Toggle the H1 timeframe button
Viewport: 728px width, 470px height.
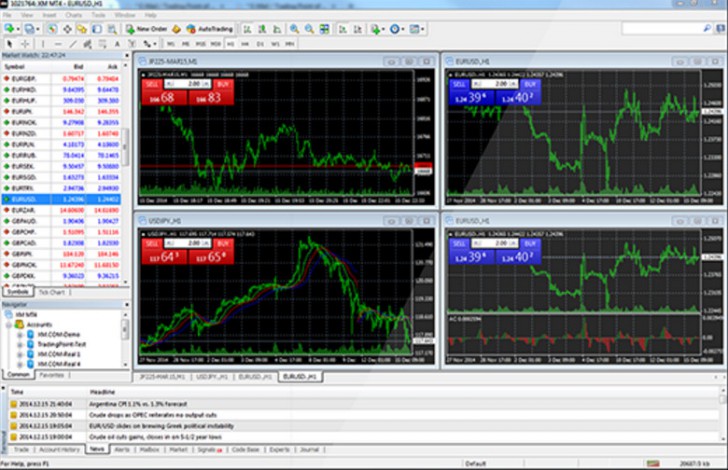pyautogui.click(x=230, y=44)
